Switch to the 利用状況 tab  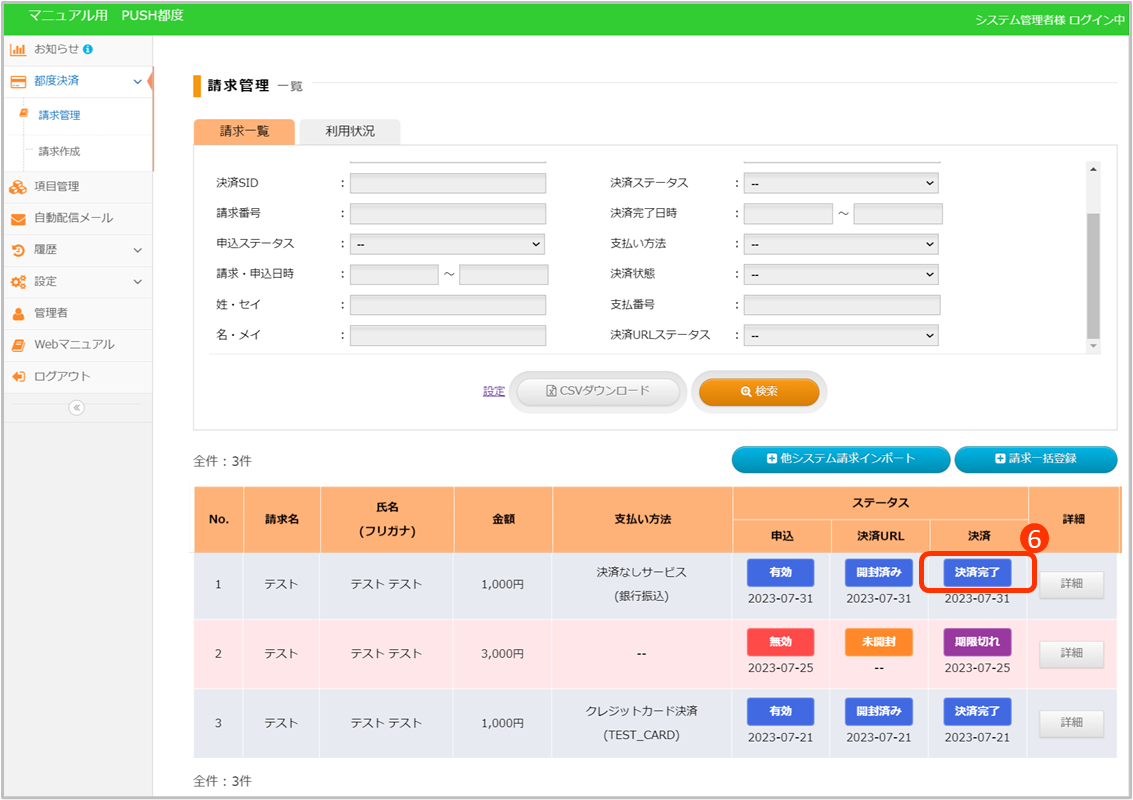pyautogui.click(x=350, y=131)
